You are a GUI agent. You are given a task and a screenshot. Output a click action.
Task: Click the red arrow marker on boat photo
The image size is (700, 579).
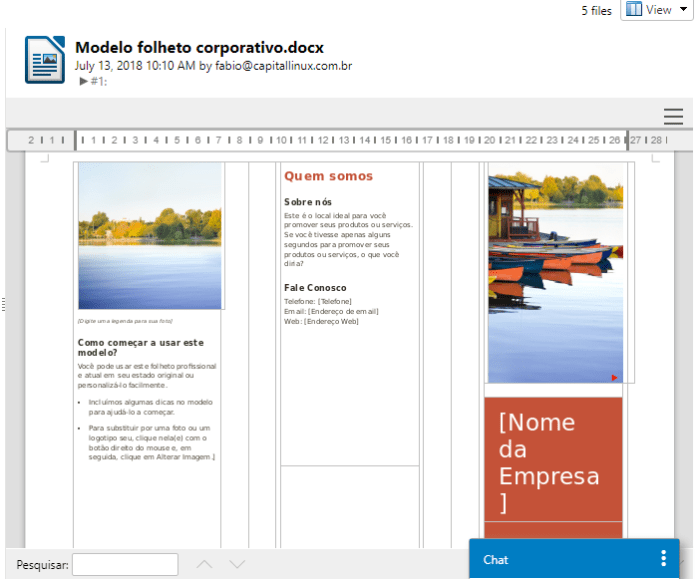(614, 377)
